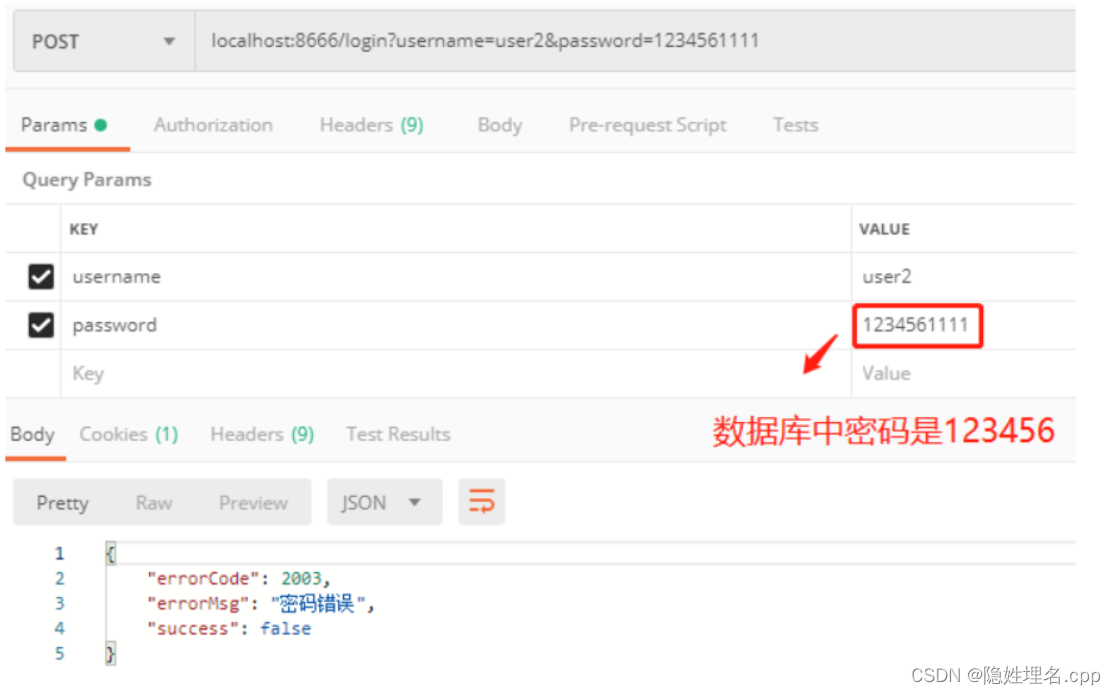Click the empty Value placeholder field
Image resolution: width=1116 pixels, height=695 pixels.
pos(963,373)
